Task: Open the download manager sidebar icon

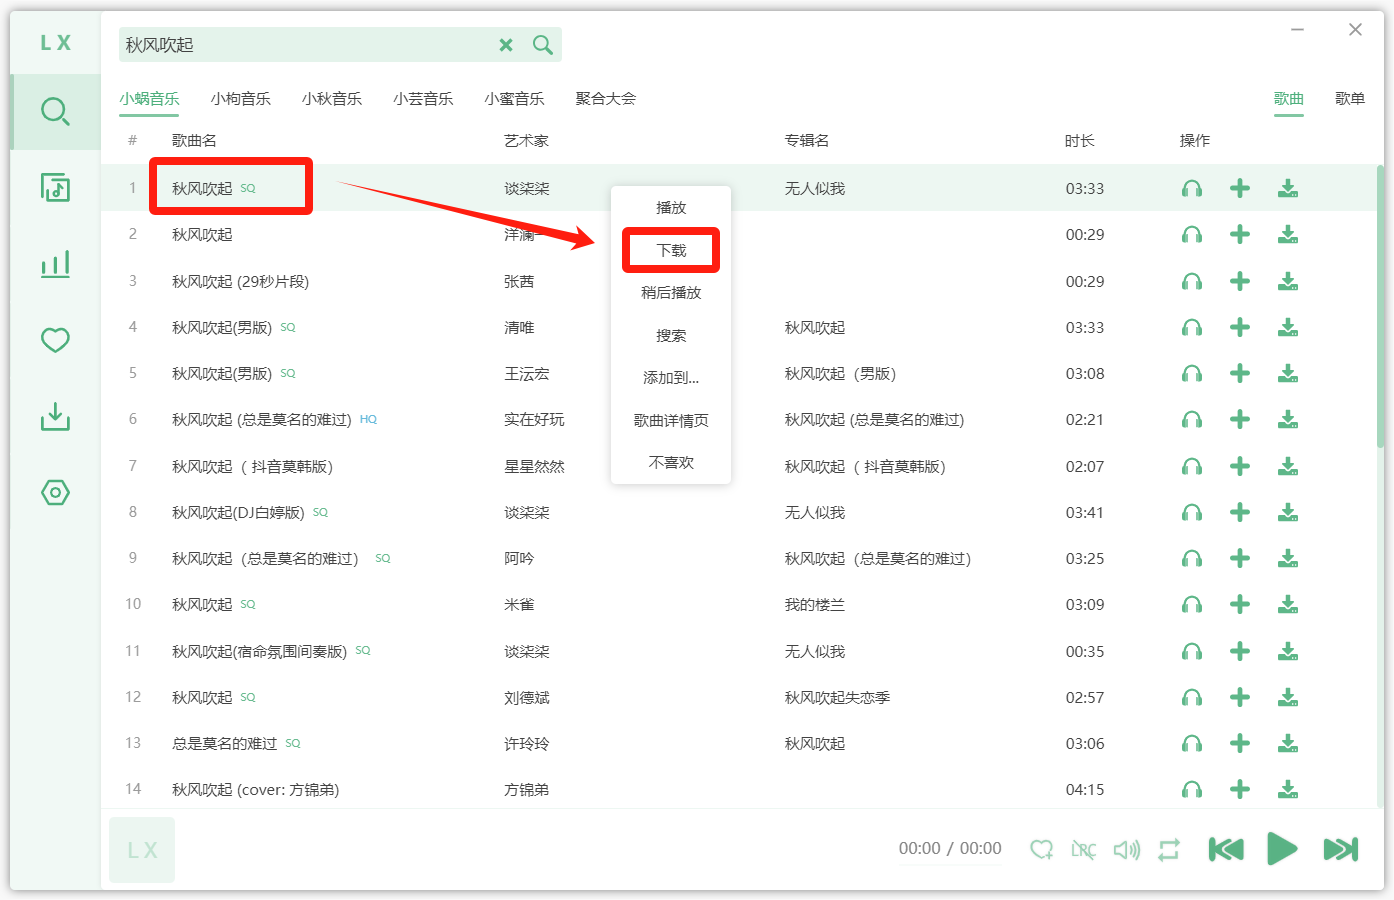Action: (x=55, y=416)
